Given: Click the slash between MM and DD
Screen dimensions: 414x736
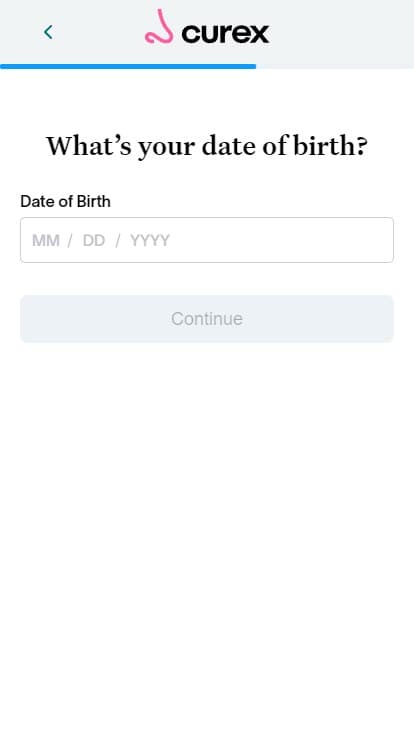Looking at the screenshot, I should click(70, 241).
